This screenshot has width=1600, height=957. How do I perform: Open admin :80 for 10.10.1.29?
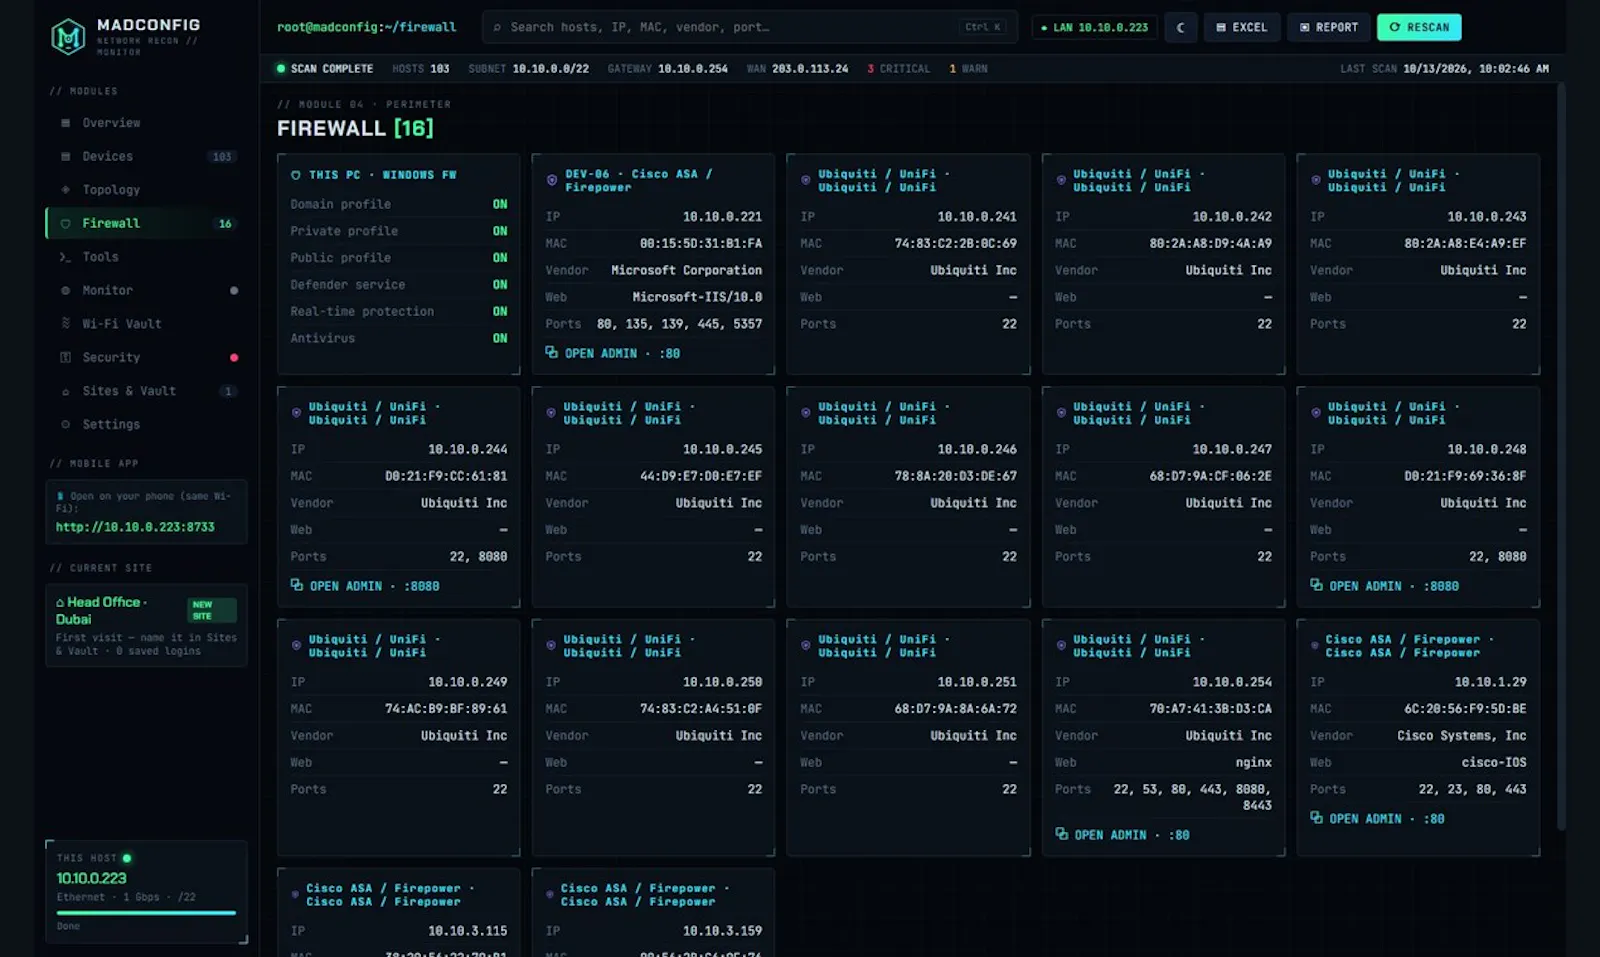pyautogui.click(x=1377, y=818)
